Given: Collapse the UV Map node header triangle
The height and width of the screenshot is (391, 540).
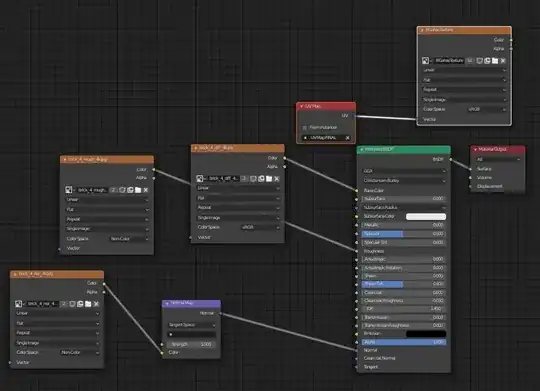Looking at the screenshot, I should click(301, 106).
